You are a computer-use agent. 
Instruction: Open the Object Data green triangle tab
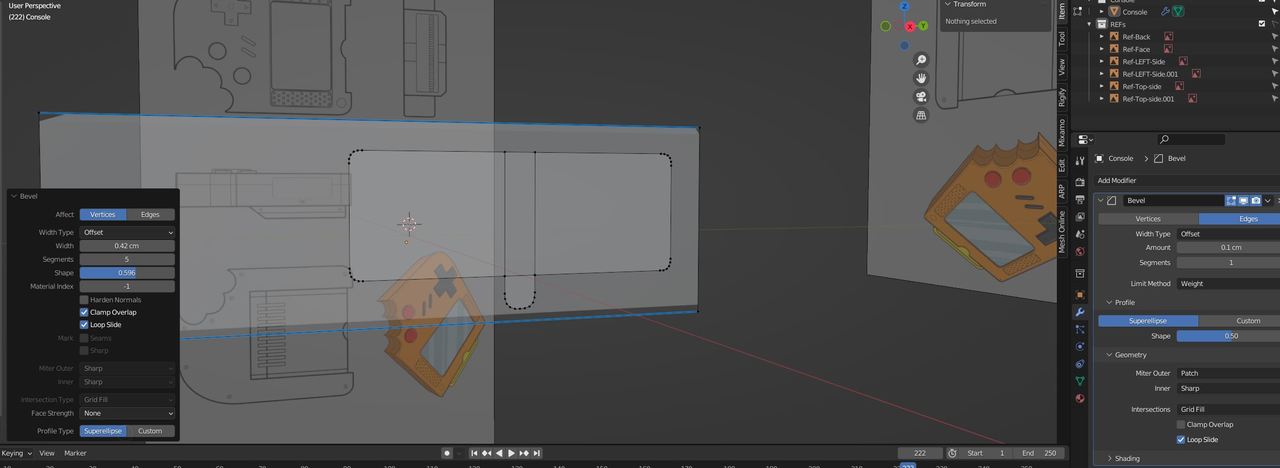[x=1079, y=381]
